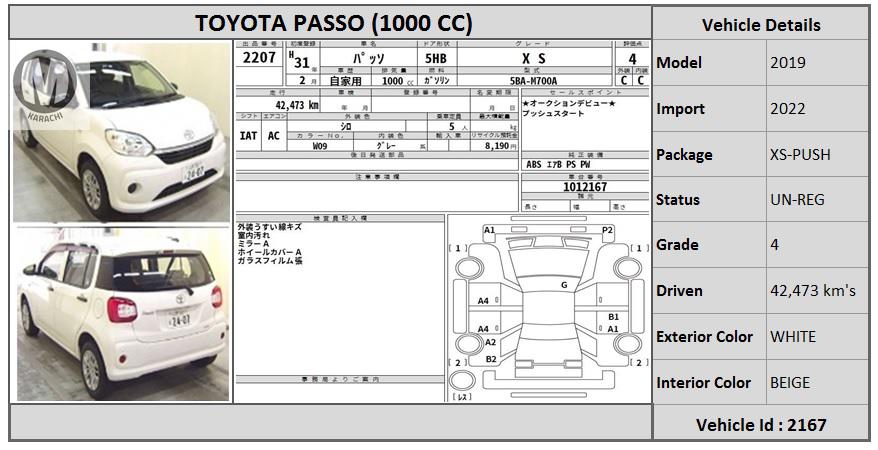Select the sales point "プッシュスタート"

pos(553,114)
